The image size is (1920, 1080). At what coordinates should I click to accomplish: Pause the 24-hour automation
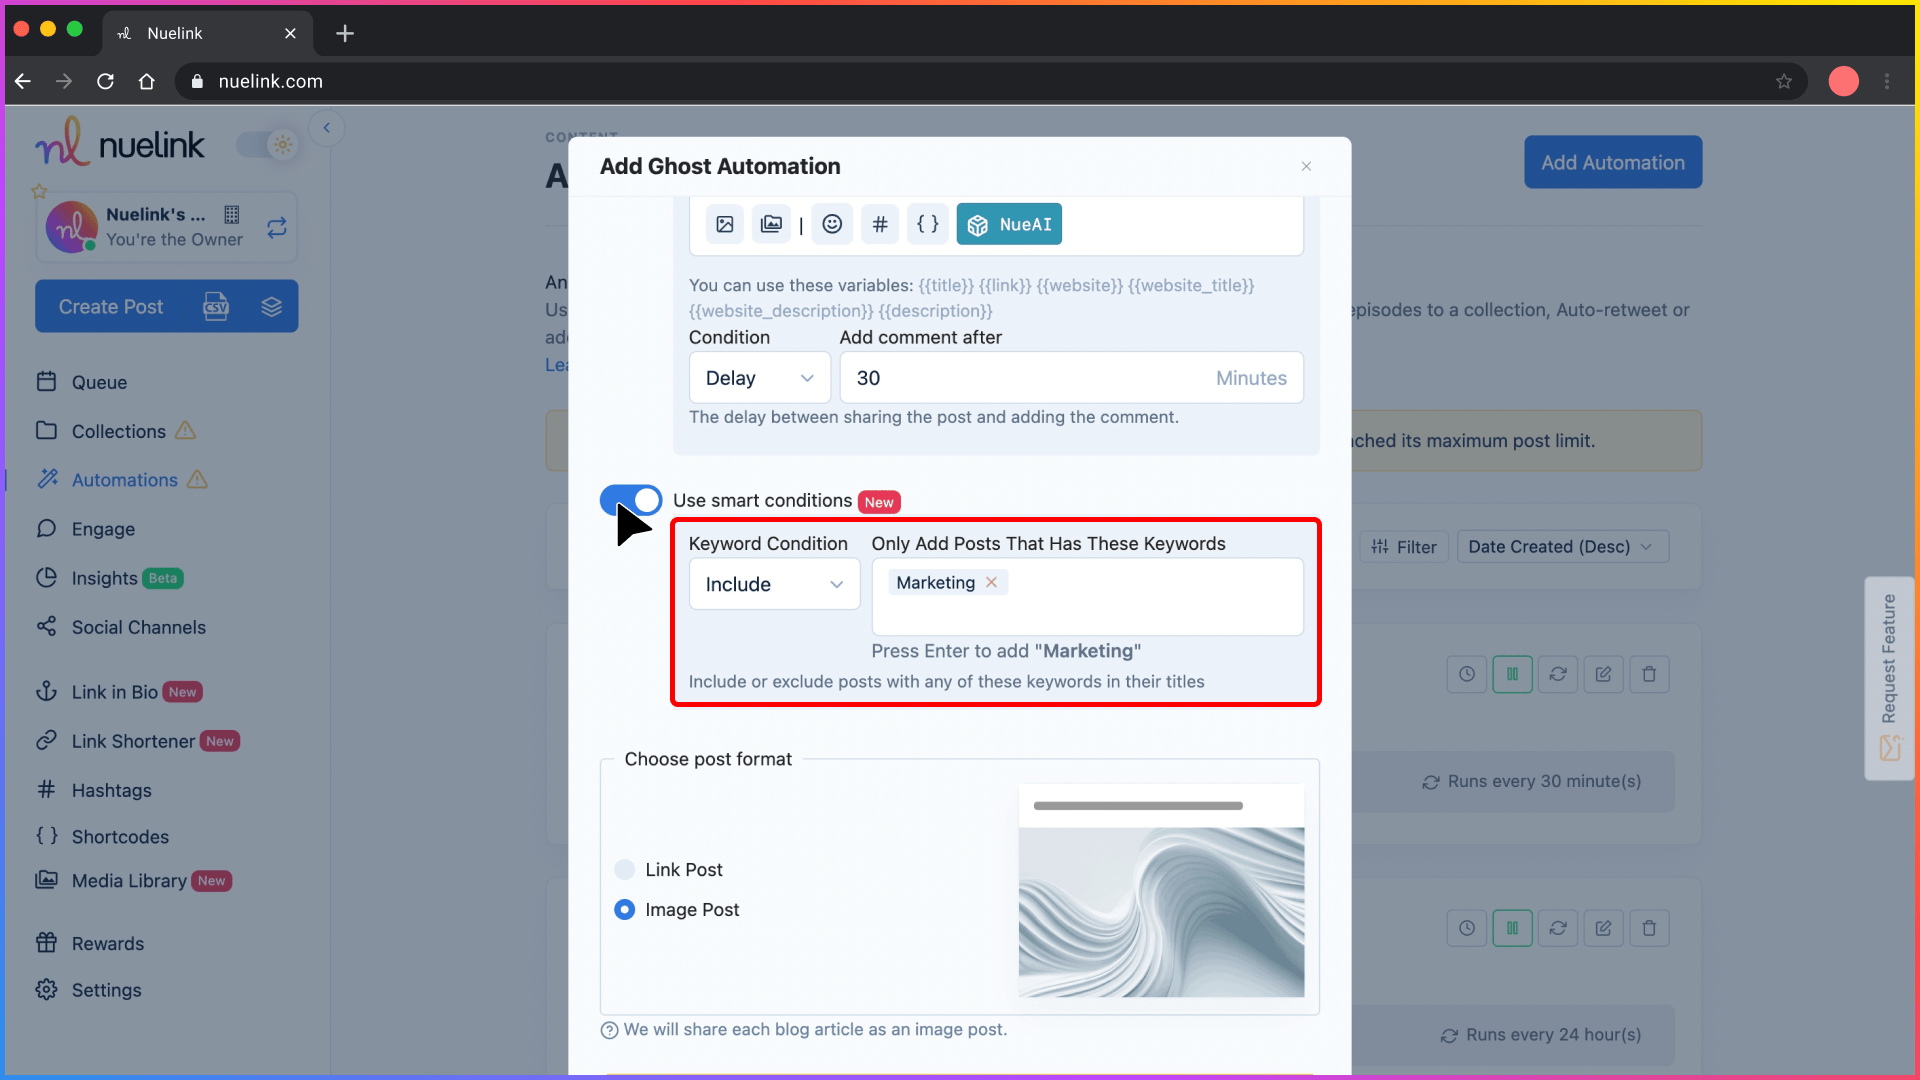point(1513,928)
